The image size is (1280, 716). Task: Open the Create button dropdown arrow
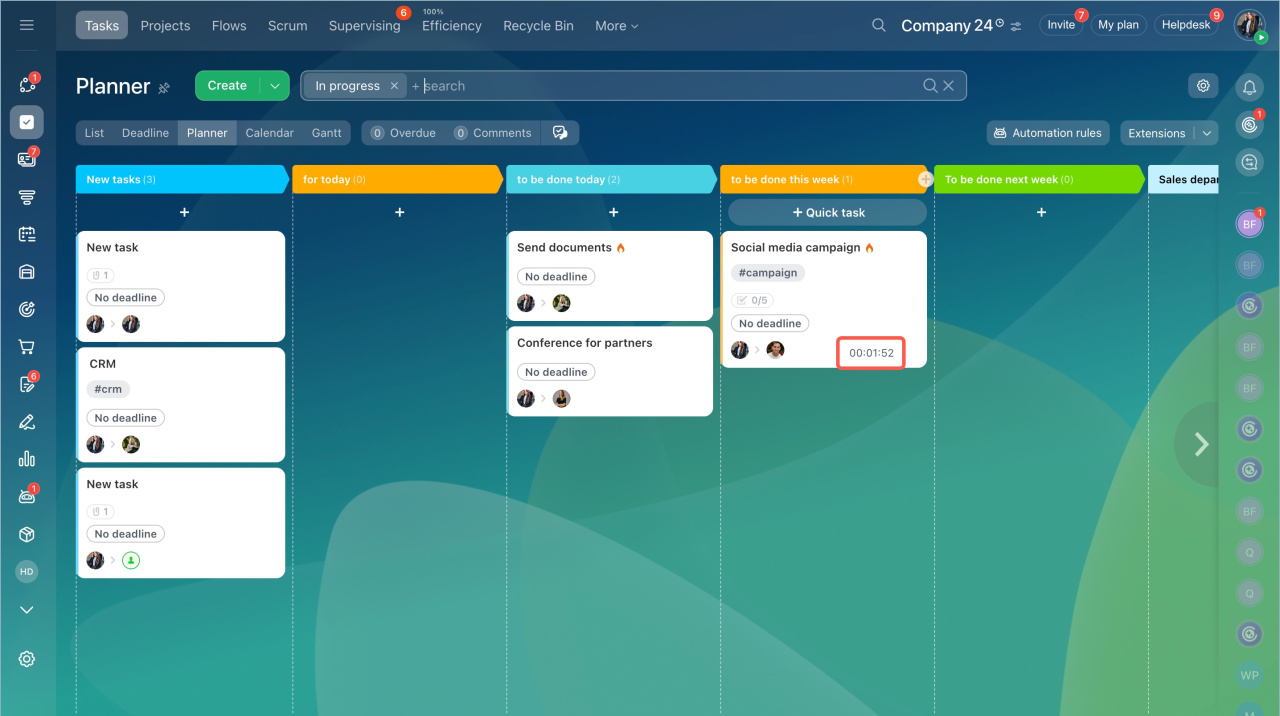[274, 86]
